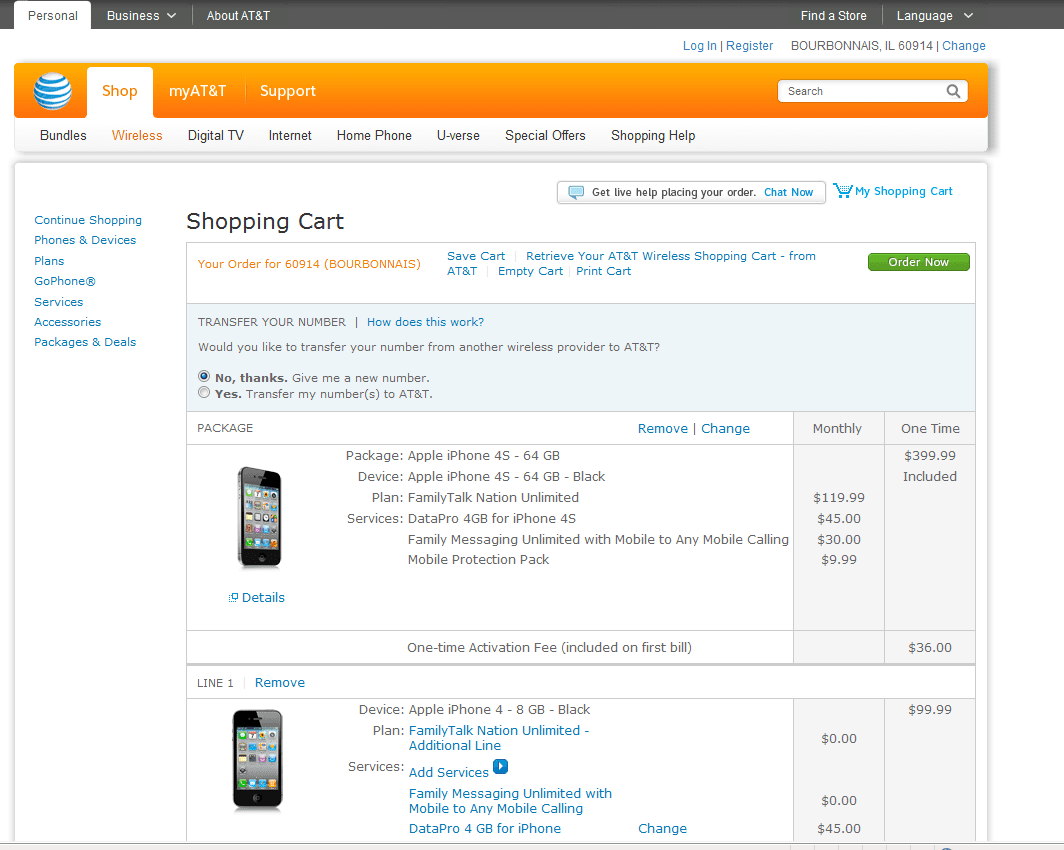
Task: Open About AT&T
Action: [238, 16]
